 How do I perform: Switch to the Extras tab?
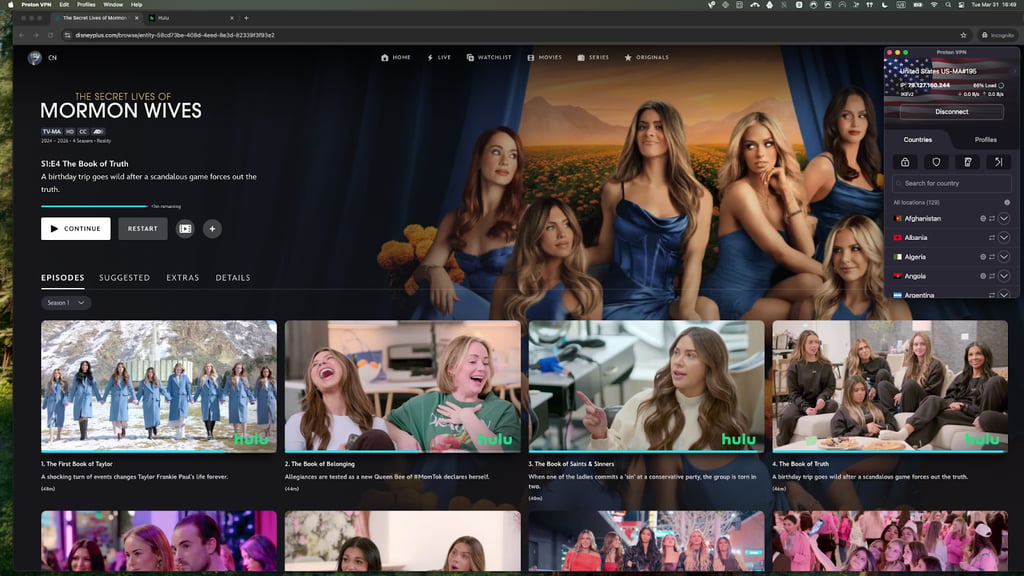(x=183, y=278)
